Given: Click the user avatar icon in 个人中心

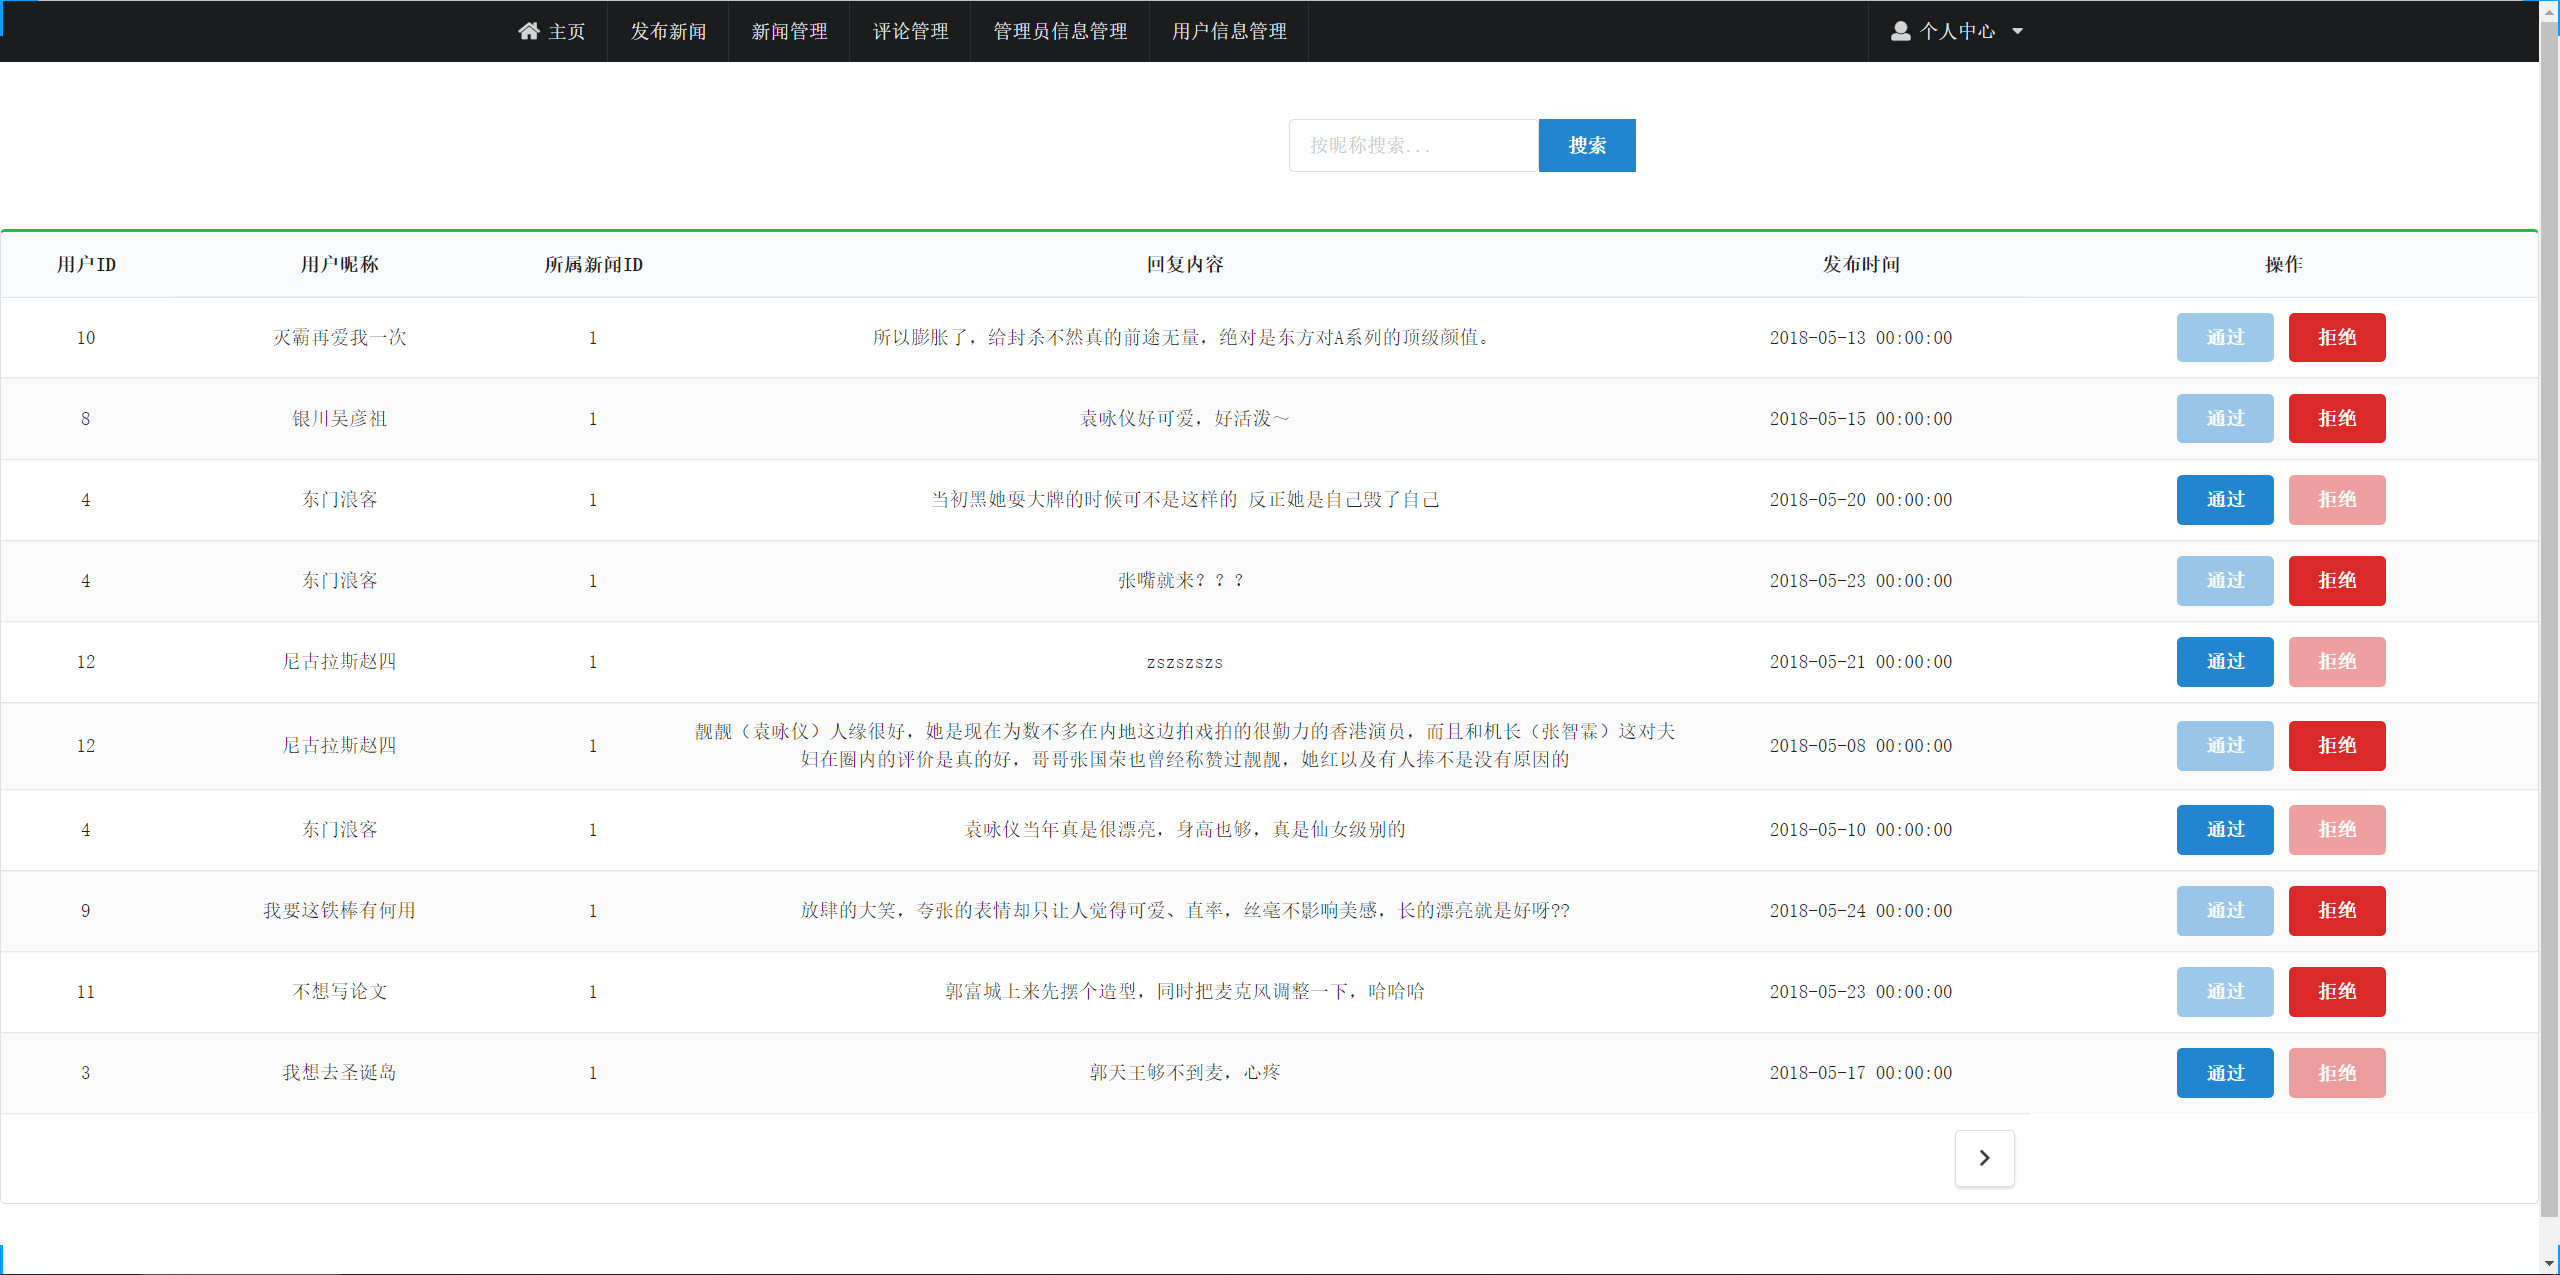Looking at the screenshot, I should coord(1899,31).
